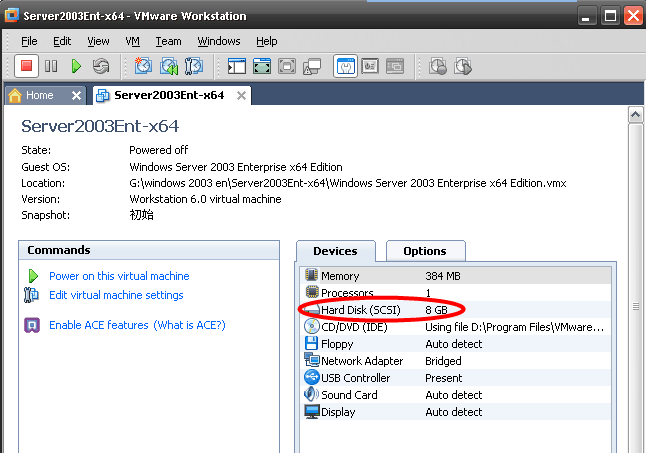Select the Memory 384 MB row

tap(455, 276)
